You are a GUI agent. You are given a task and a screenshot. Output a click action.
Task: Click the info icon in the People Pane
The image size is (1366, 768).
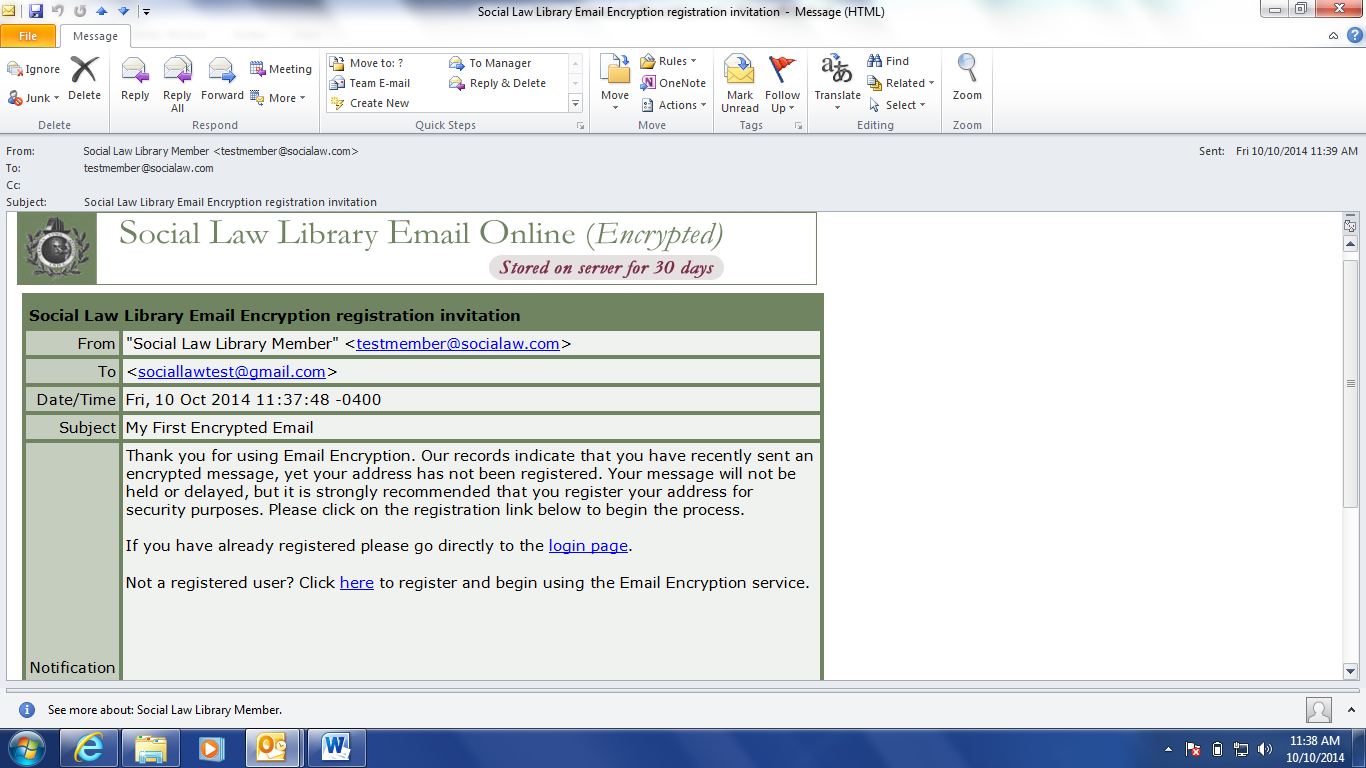(27, 709)
